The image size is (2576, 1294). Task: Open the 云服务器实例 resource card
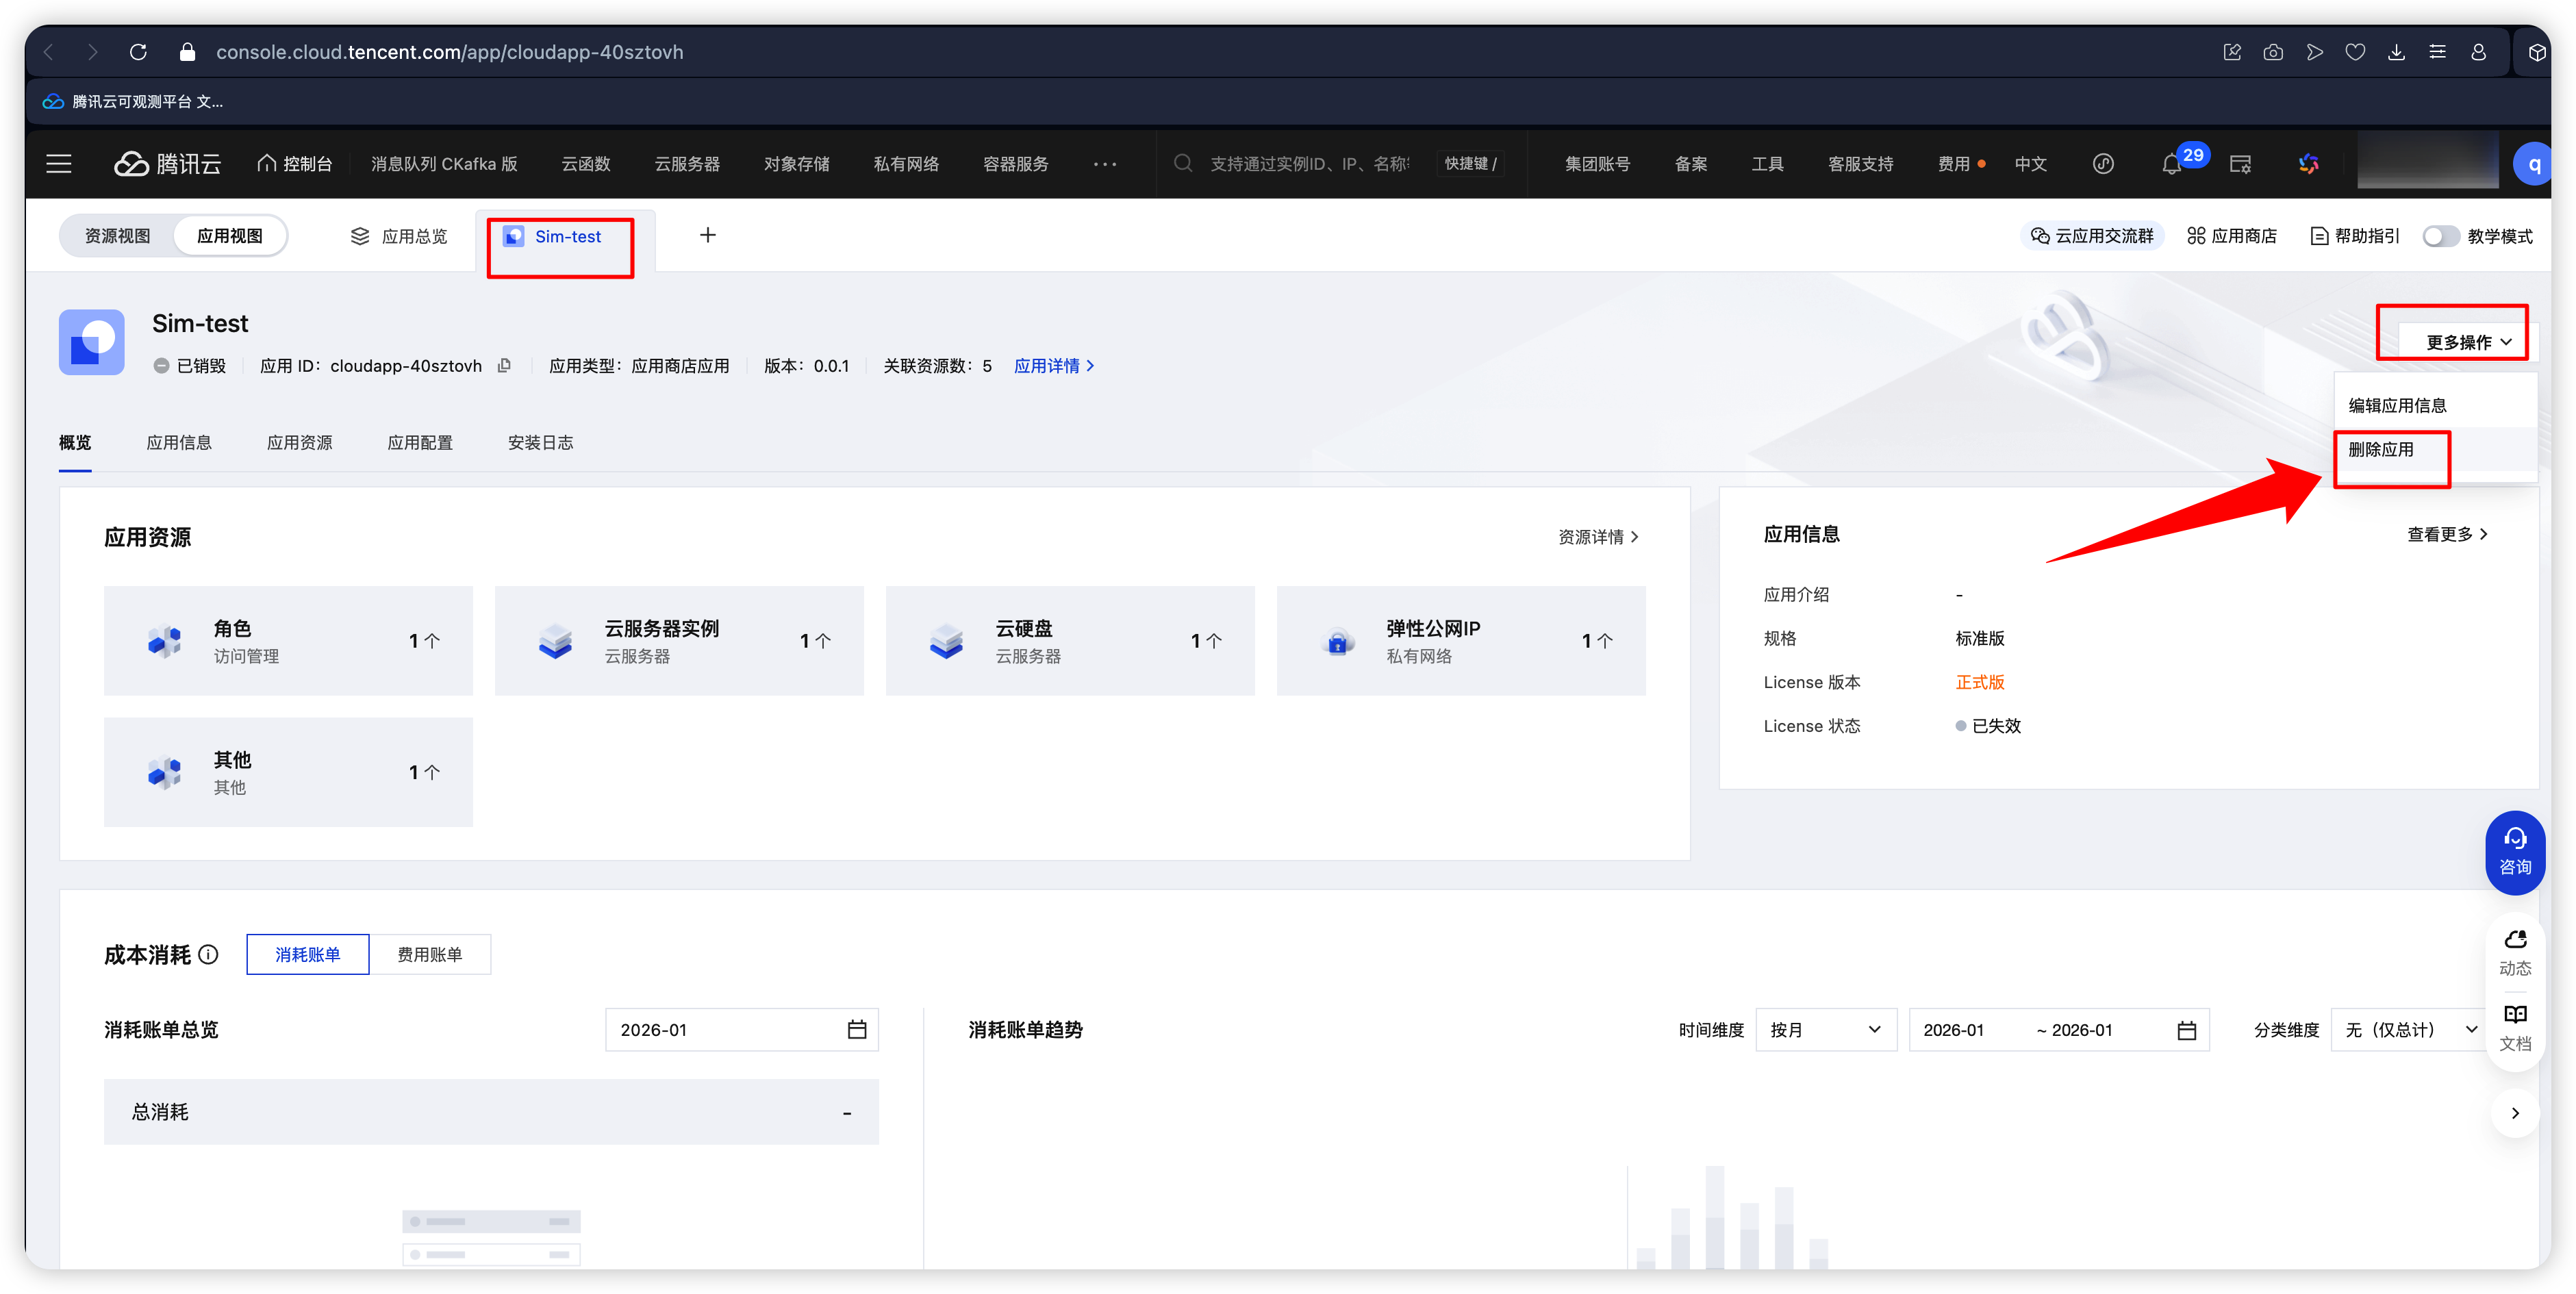tap(679, 641)
